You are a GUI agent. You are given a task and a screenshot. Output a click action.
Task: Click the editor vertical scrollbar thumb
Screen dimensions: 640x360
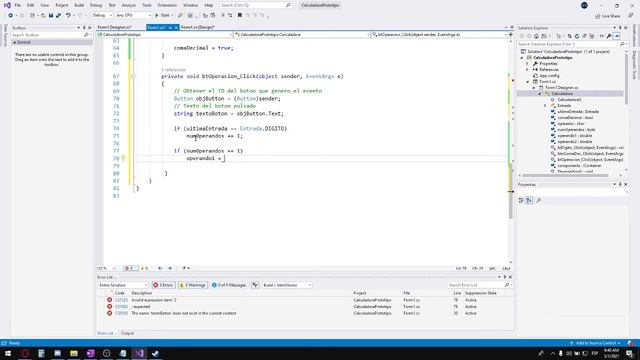[511, 192]
